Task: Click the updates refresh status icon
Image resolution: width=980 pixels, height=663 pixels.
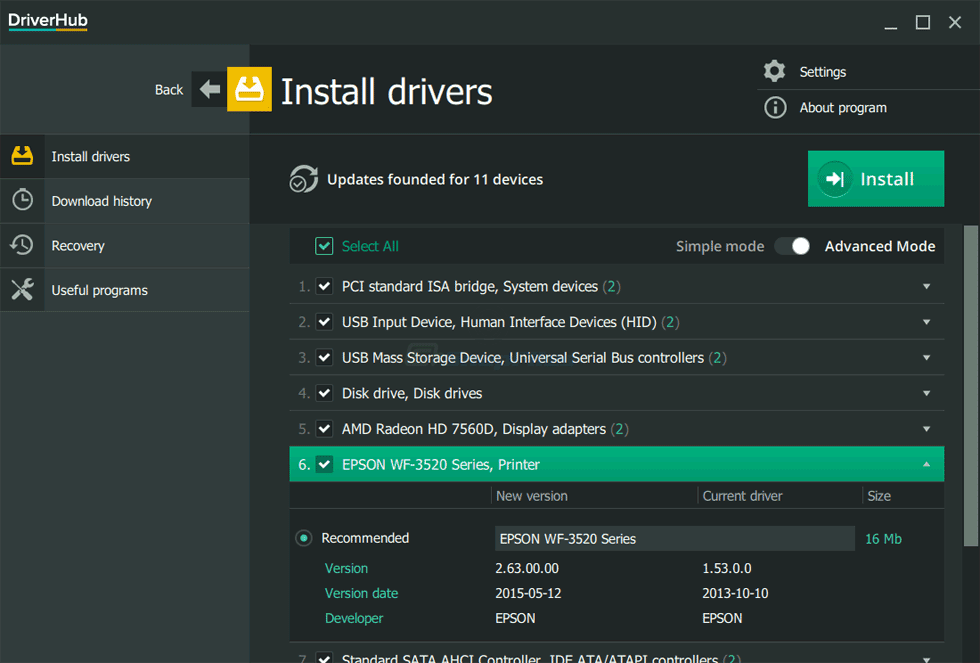Action: click(x=303, y=179)
